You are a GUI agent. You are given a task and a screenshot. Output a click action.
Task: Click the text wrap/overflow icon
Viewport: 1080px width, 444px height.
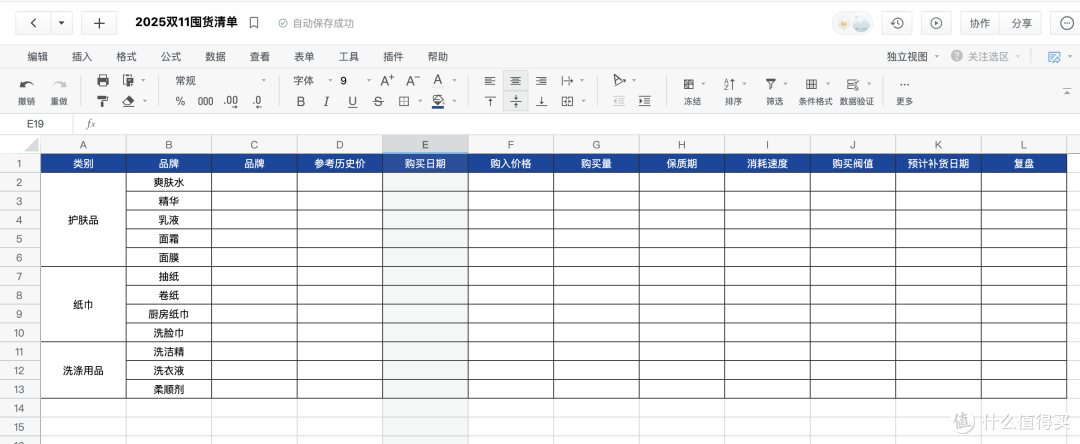(x=568, y=81)
